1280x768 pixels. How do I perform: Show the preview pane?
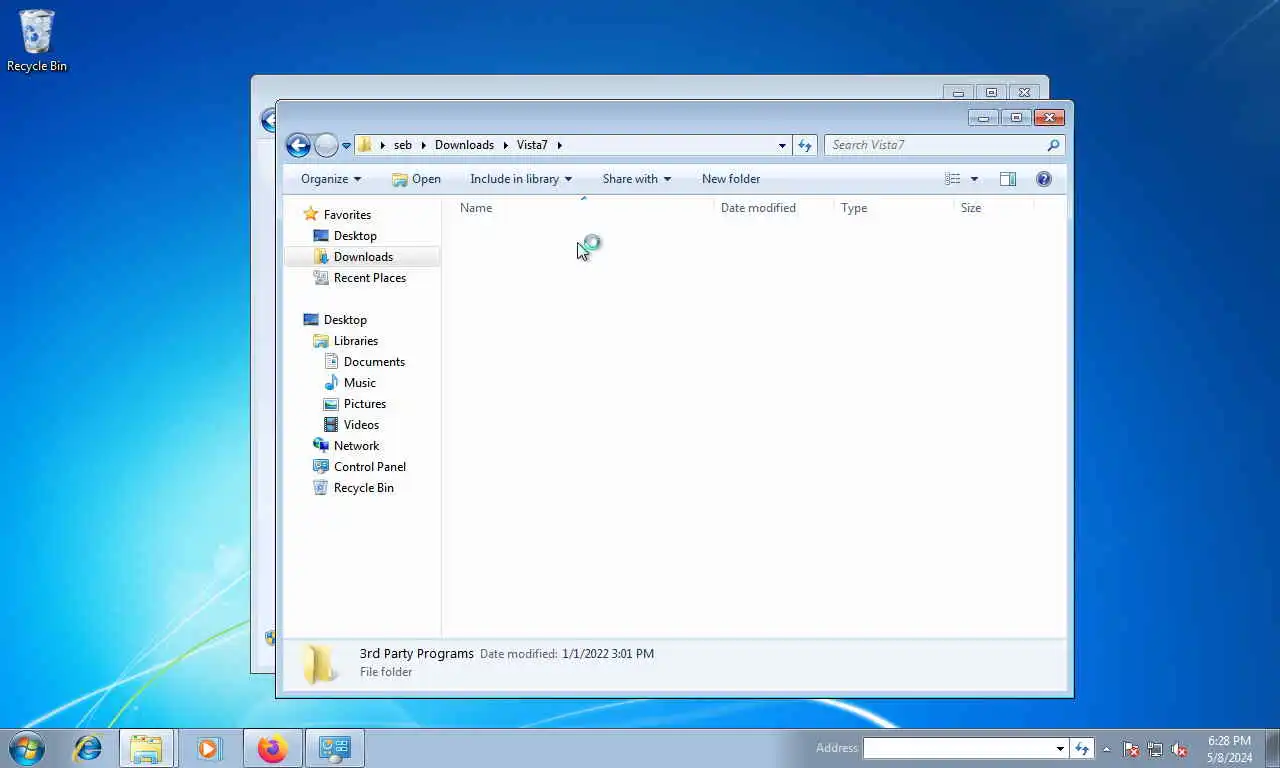pos(1008,179)
